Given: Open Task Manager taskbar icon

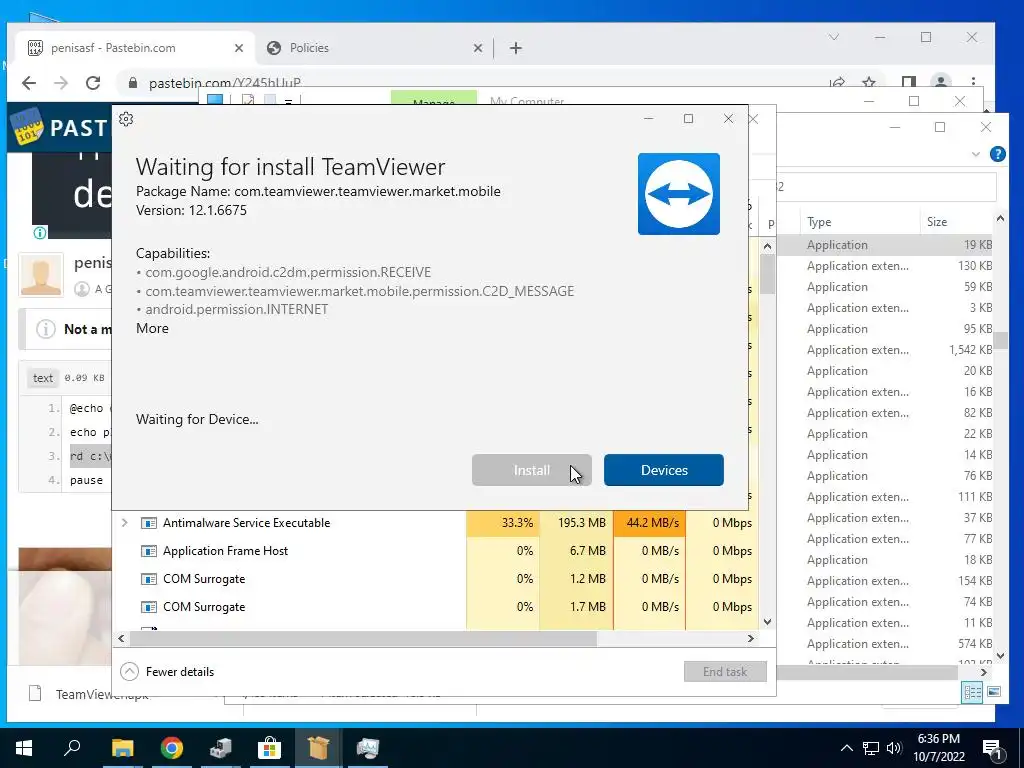Looking at the screenshot, I should (x=367, y=748).
